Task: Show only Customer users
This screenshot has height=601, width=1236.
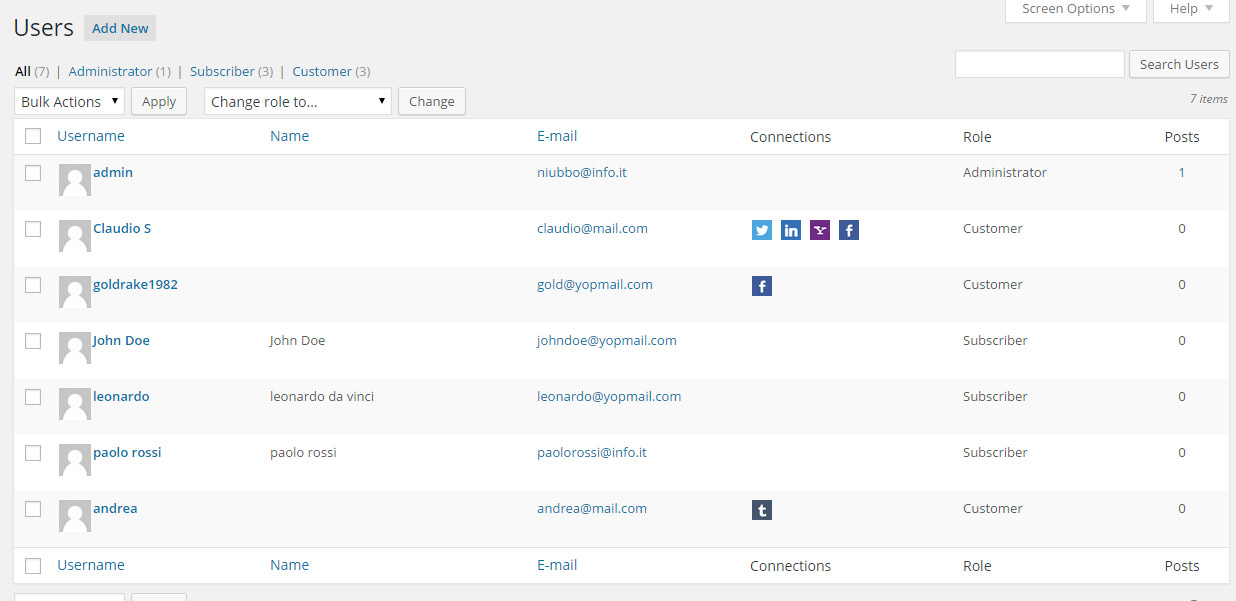Action: click(322, 72)
